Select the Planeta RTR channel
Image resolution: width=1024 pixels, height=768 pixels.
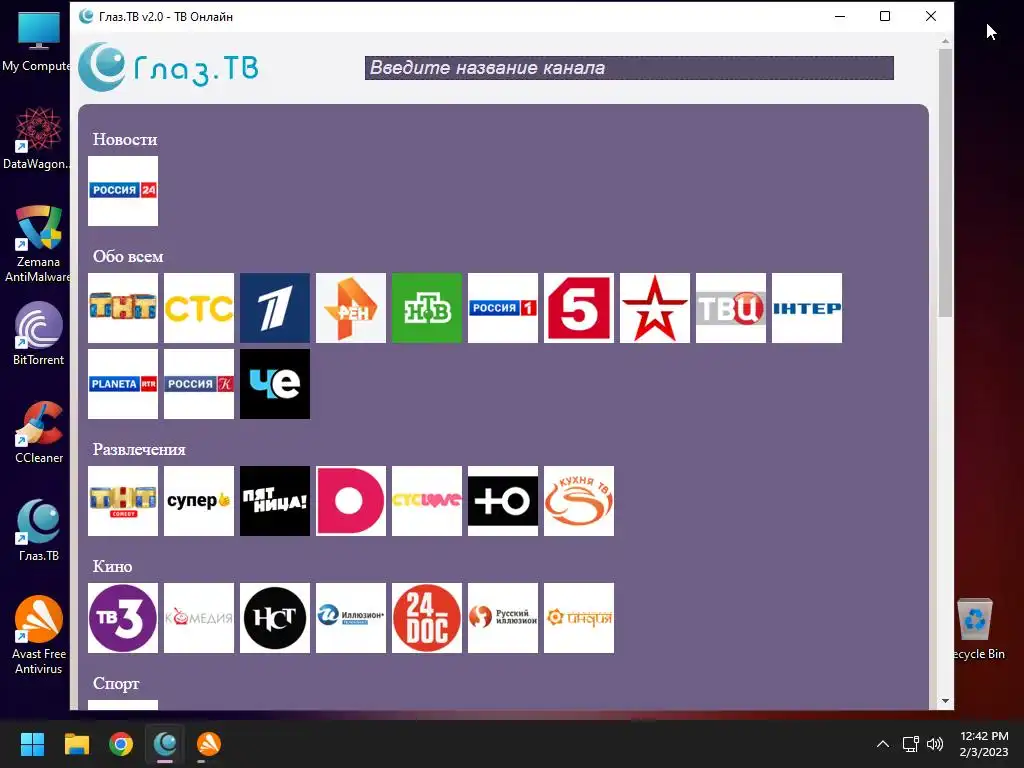click(123, 384)
